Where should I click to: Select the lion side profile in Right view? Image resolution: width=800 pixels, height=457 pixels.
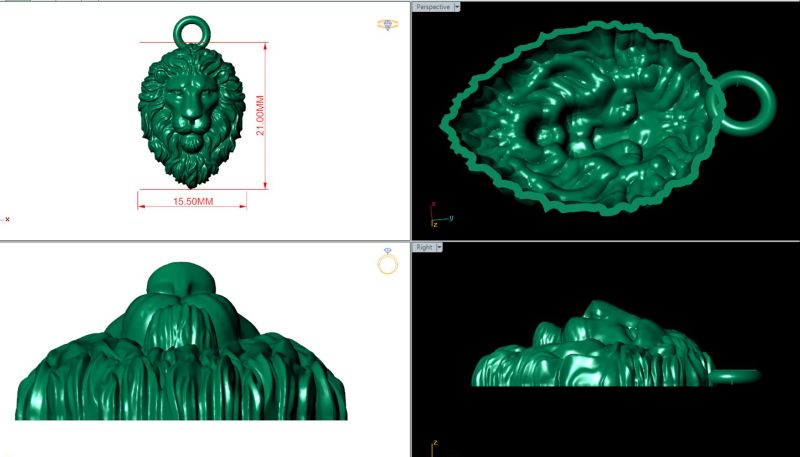tap(590, 350)
